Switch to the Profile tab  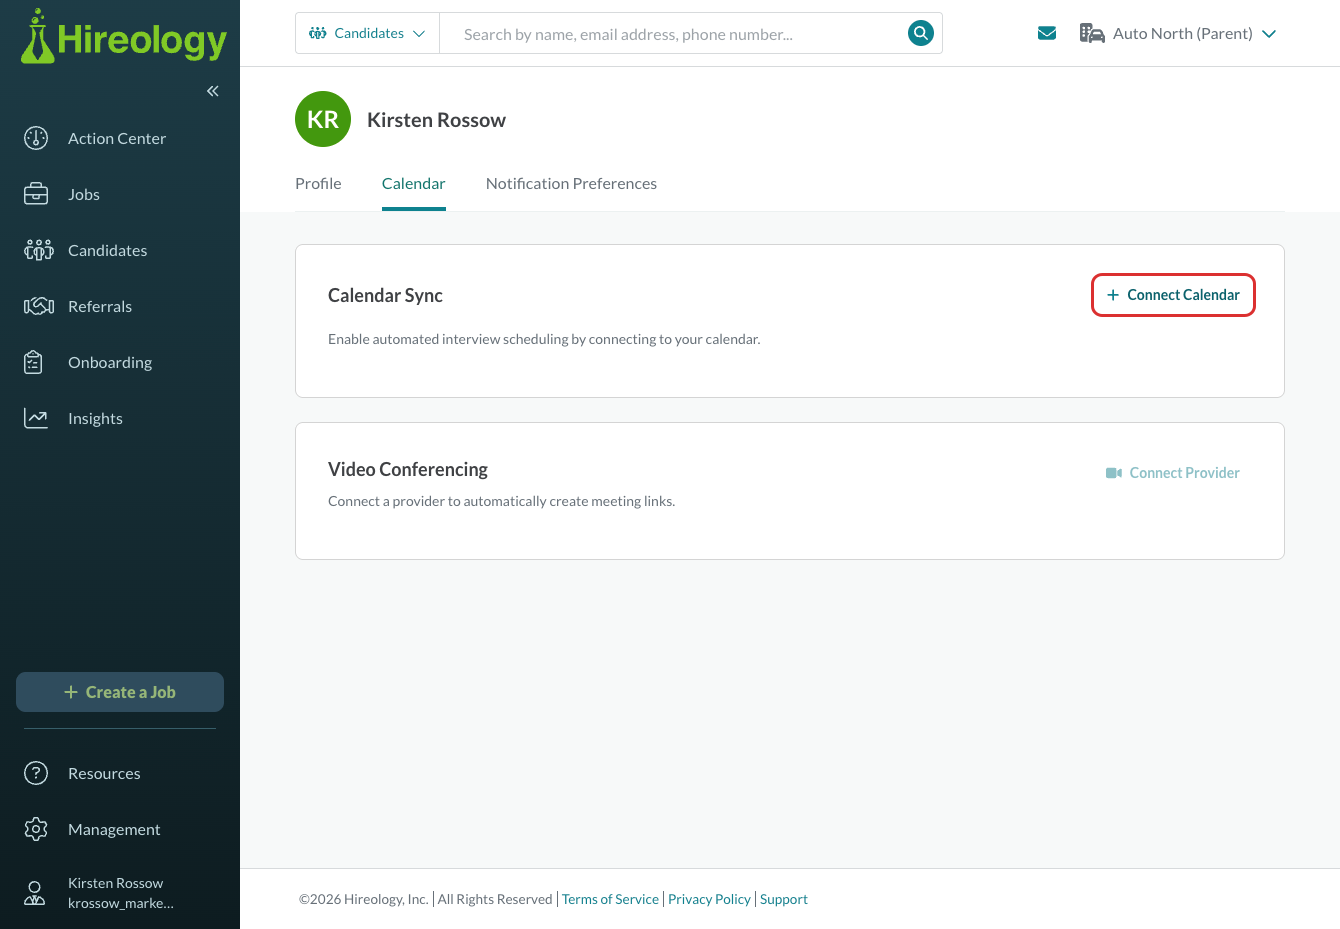[x=318, y=183]
